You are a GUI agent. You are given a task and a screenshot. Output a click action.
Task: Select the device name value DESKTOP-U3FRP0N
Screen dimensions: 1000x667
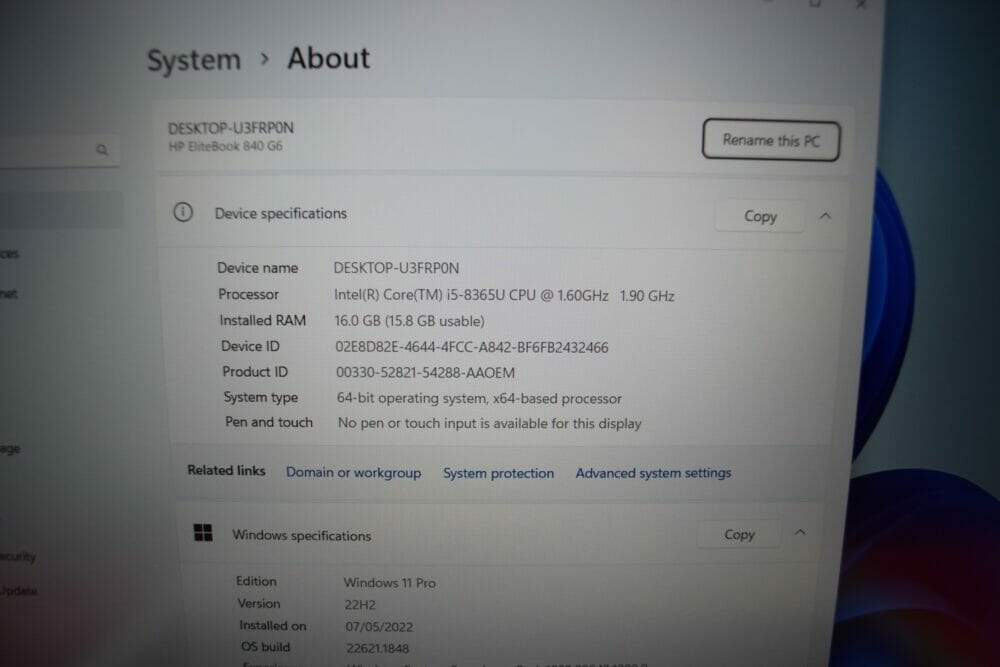point(396,268)
